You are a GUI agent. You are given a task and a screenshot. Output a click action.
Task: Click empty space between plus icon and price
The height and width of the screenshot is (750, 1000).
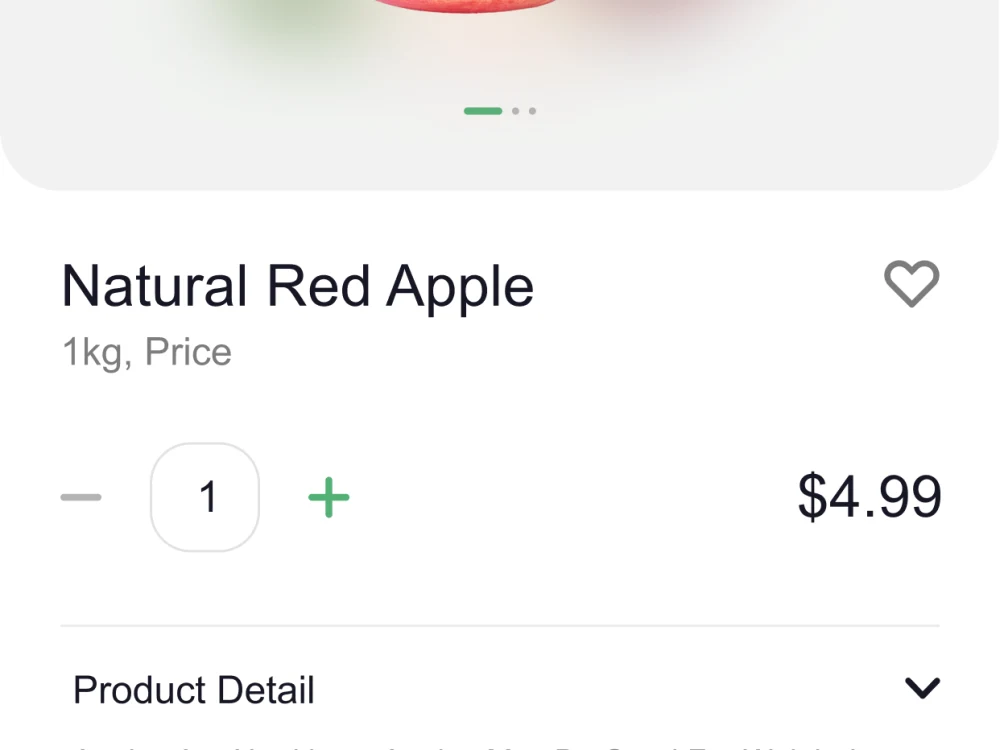[574, 497]
